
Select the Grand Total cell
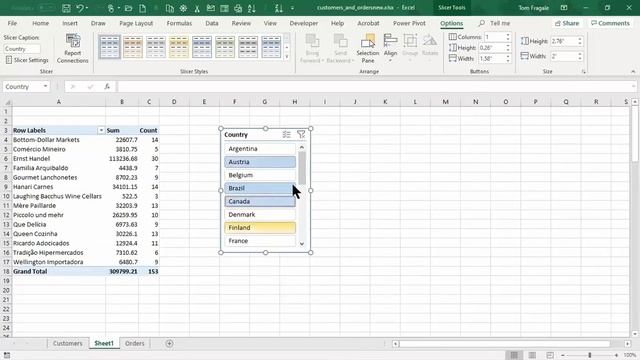click(59, 271)
